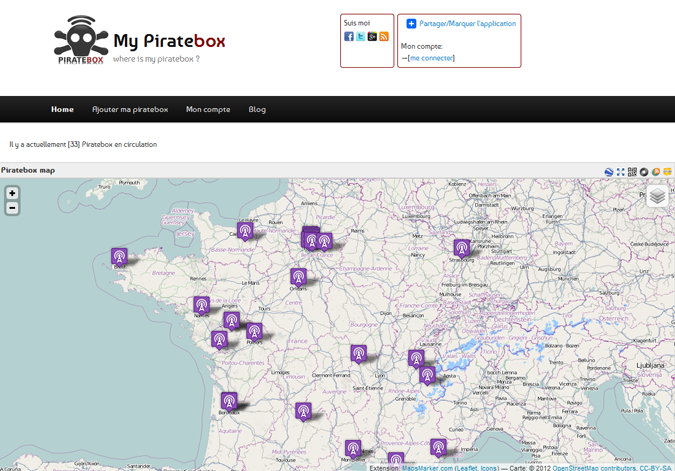Viewport: 675px width, 471px height.
Task: Open the Google Plus profile icon
Action: click(372, 37)
